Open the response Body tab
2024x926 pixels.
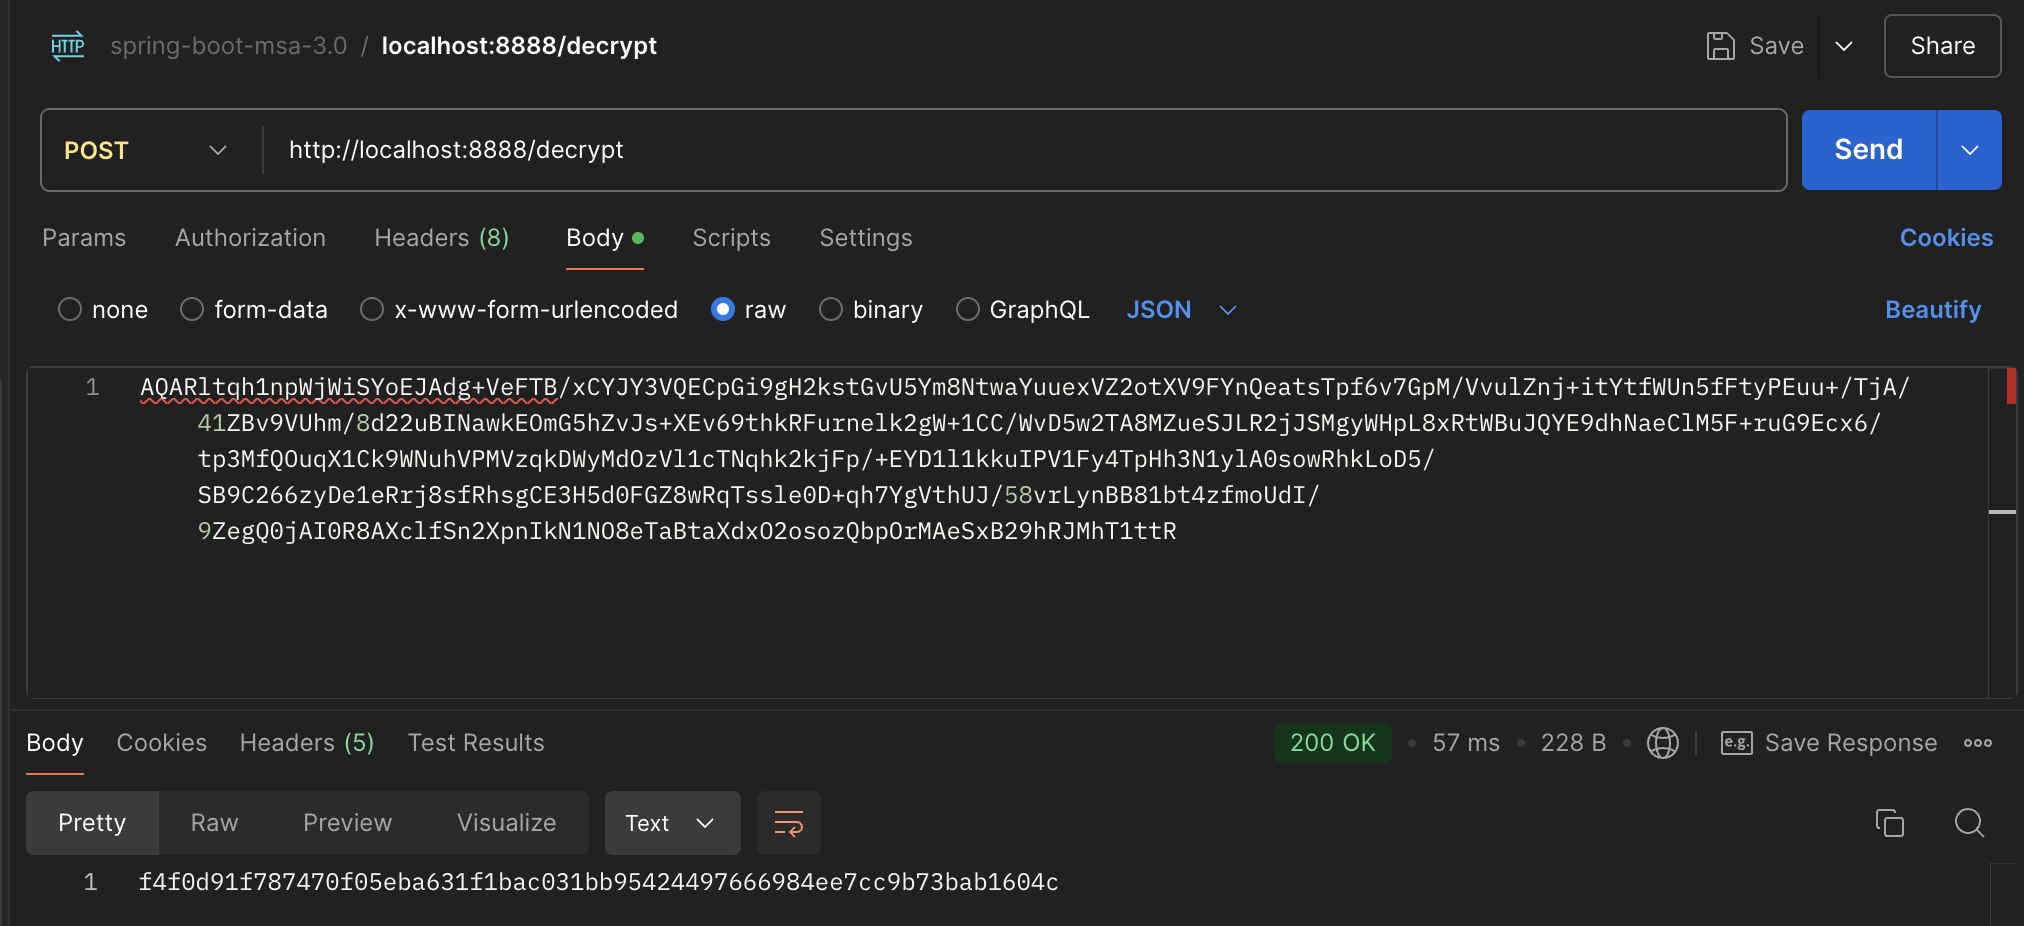pos(55,743)
